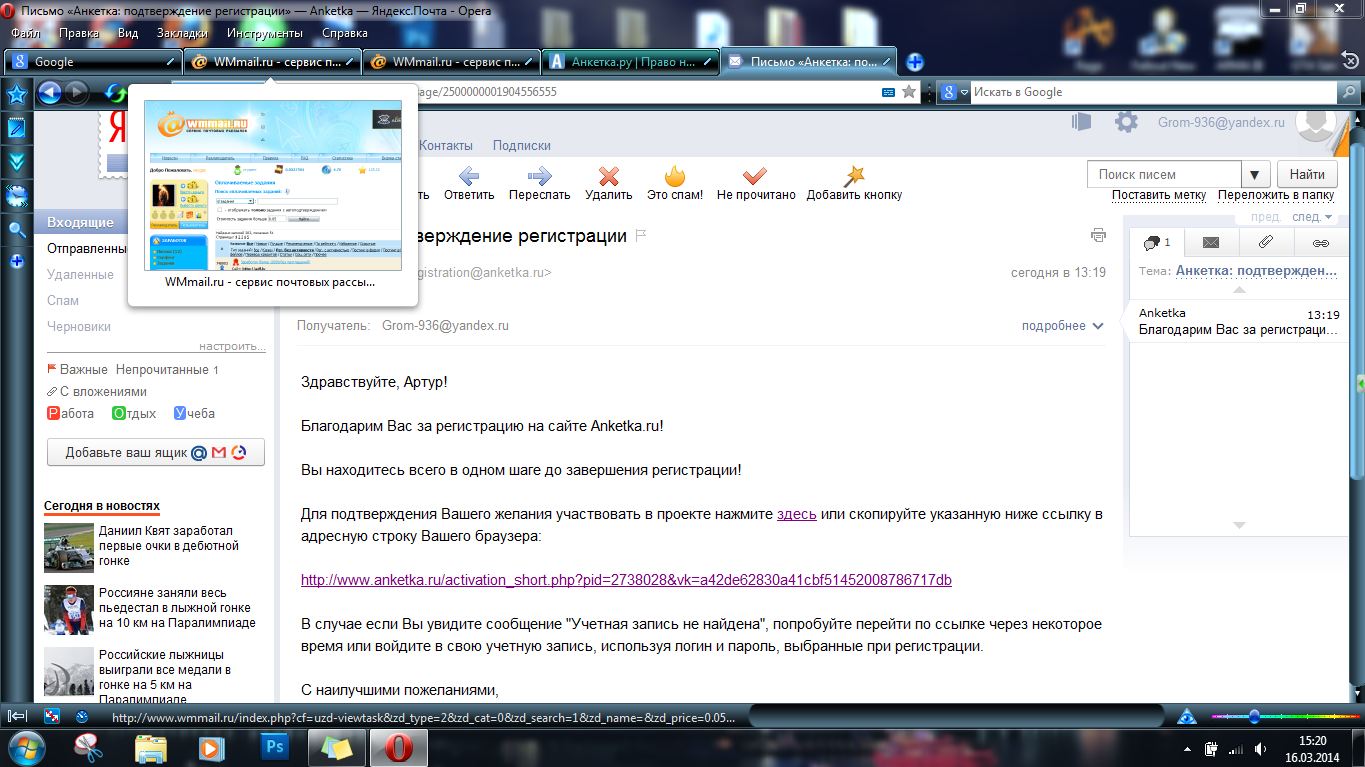Show the envelope tab in right panel
This screenshot has height=767, width=1365.
pyautogui.click(x=1211, y=242)
